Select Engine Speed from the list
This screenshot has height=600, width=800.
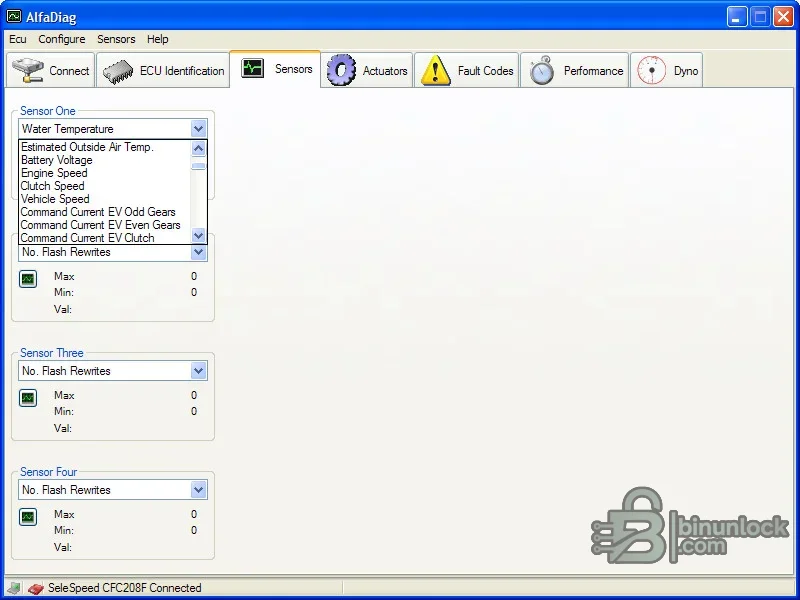tap(105, 173)
